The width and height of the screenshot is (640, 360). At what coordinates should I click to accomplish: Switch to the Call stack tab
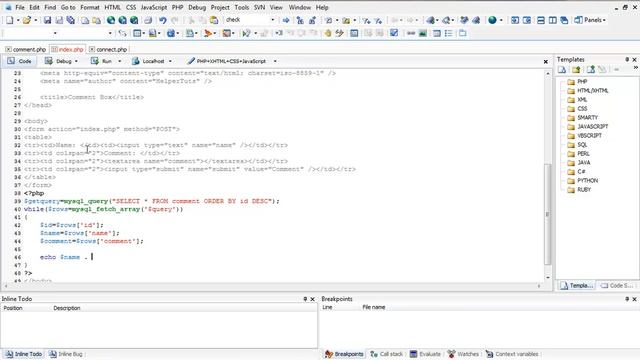pyautogui.click(x=387, y=354)
